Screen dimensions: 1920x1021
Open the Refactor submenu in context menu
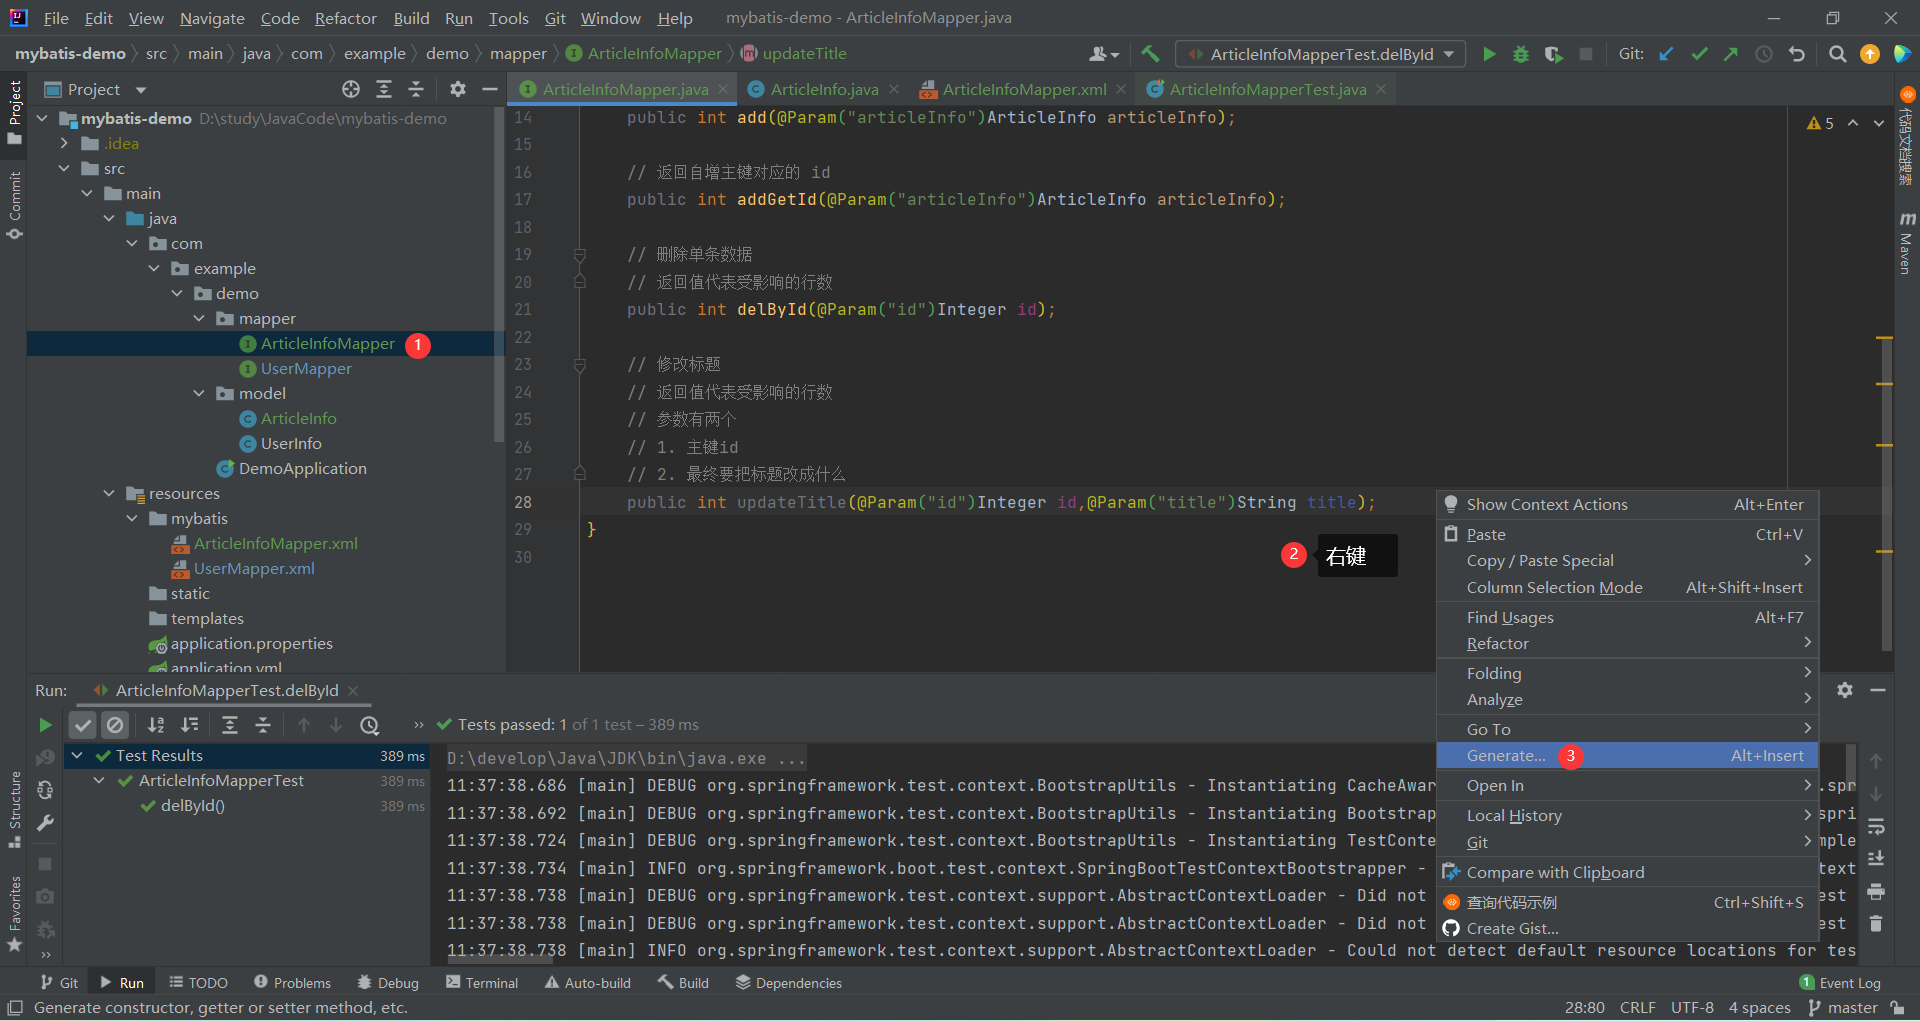pos(1627,644)
